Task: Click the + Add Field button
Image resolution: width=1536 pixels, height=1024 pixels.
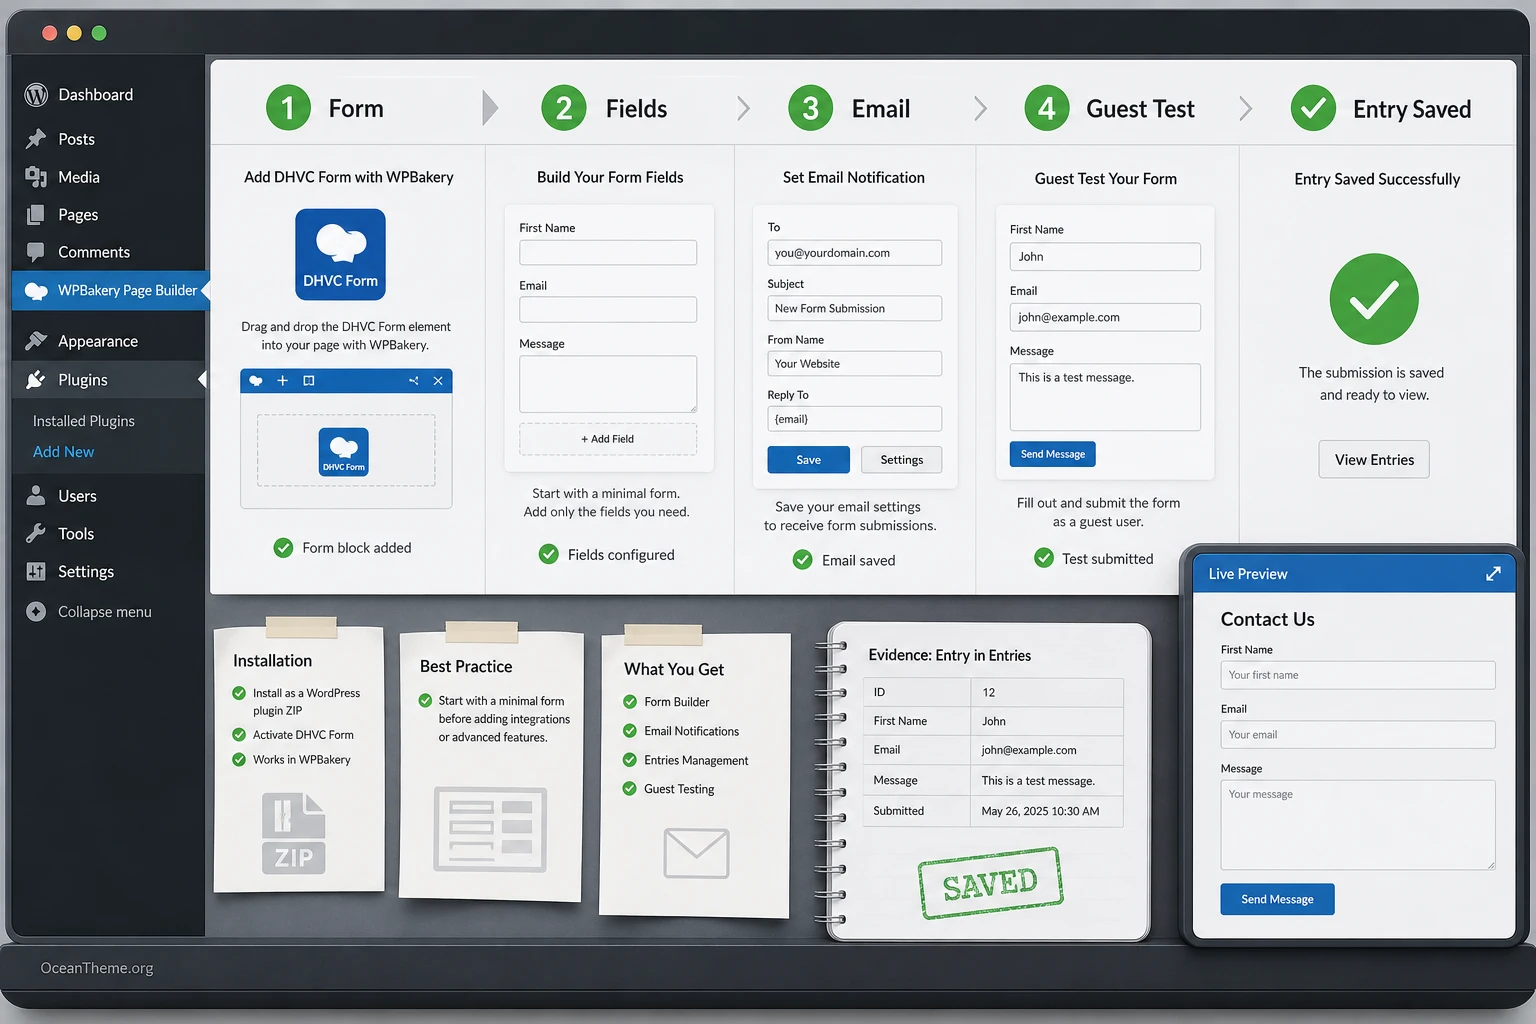Action: click(x=608, y=439)
